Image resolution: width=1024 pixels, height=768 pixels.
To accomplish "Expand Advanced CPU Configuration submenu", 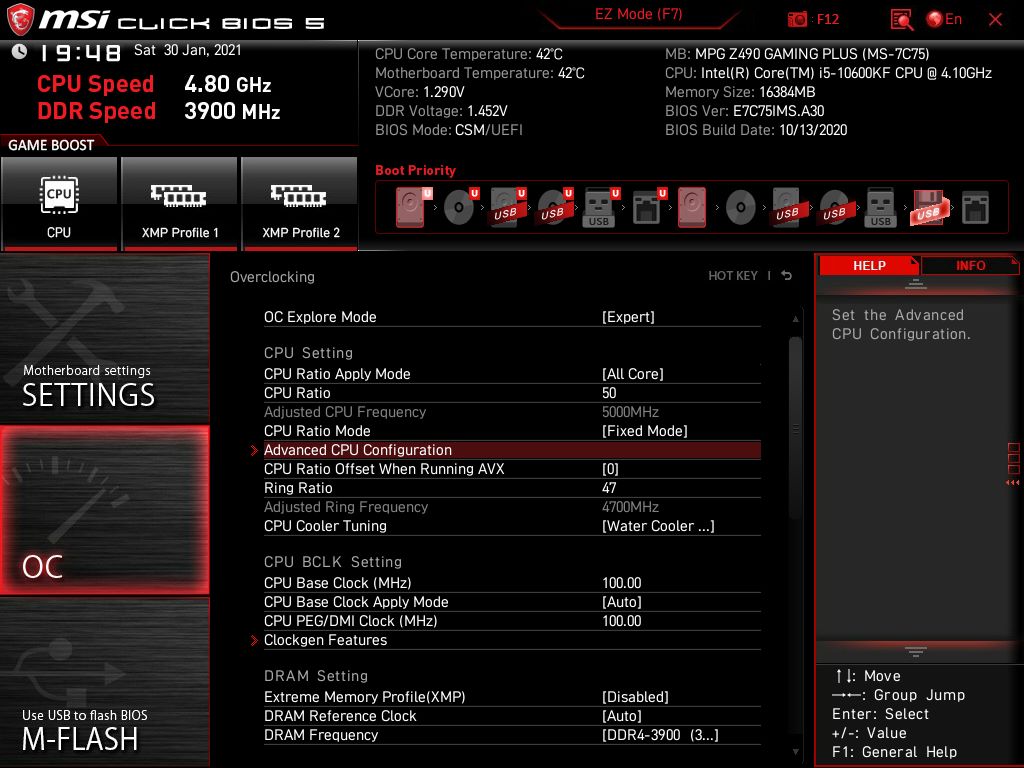I will (512, 450).
